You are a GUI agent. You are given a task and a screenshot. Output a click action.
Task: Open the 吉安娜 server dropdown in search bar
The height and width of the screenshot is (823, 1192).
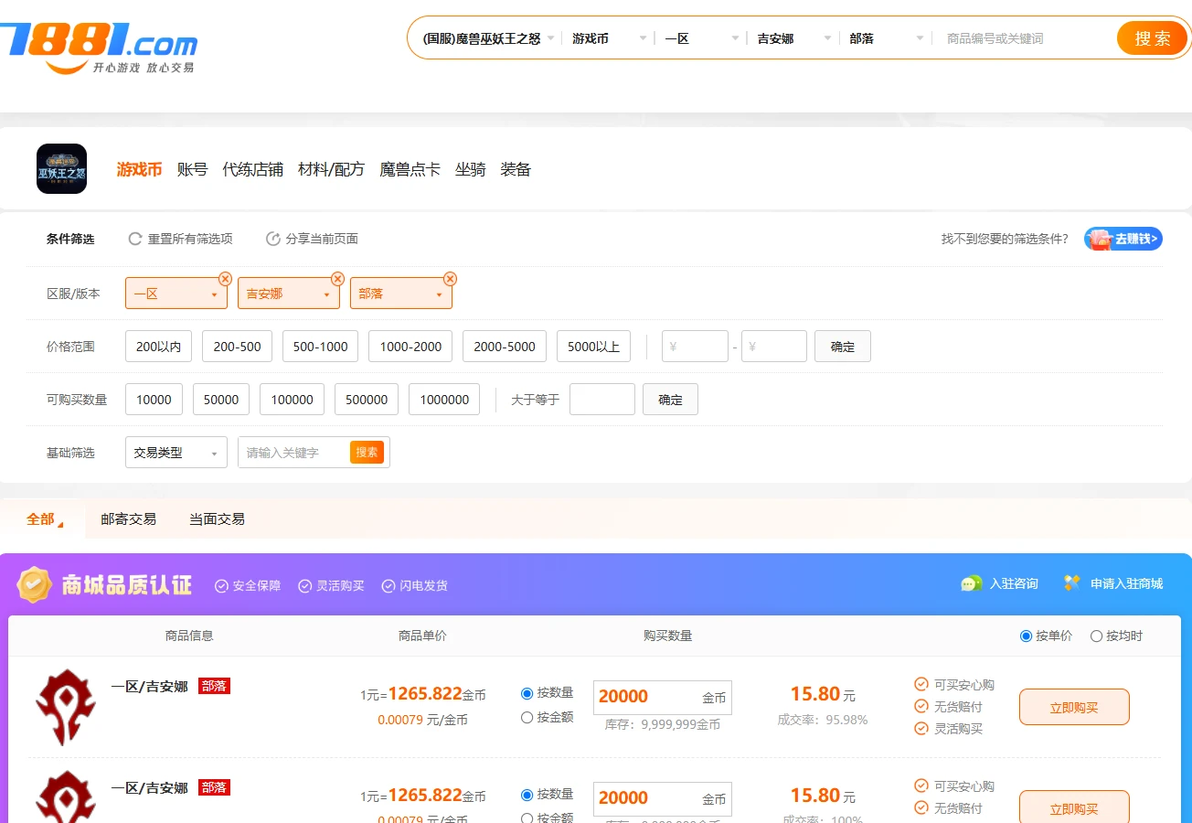coord(794,38)
